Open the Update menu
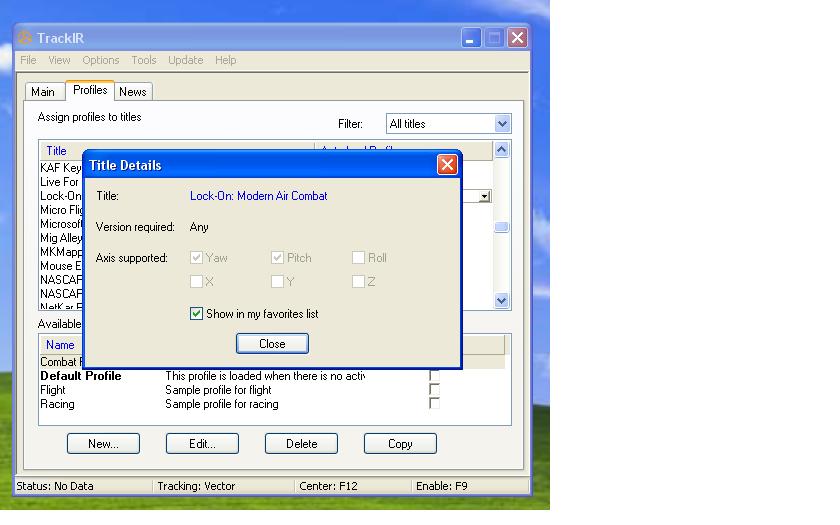840x525 pixels. pyautogui.click(x=185, y=60)
